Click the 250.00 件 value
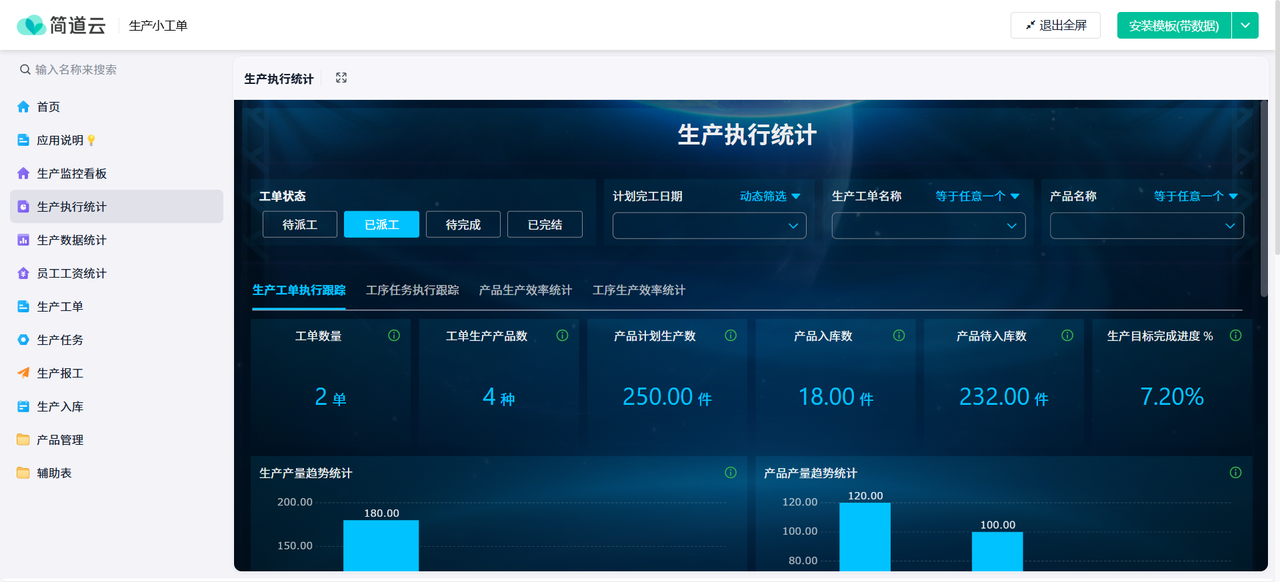This screenshot has height=582, width=1280. (x=667, y=397)
